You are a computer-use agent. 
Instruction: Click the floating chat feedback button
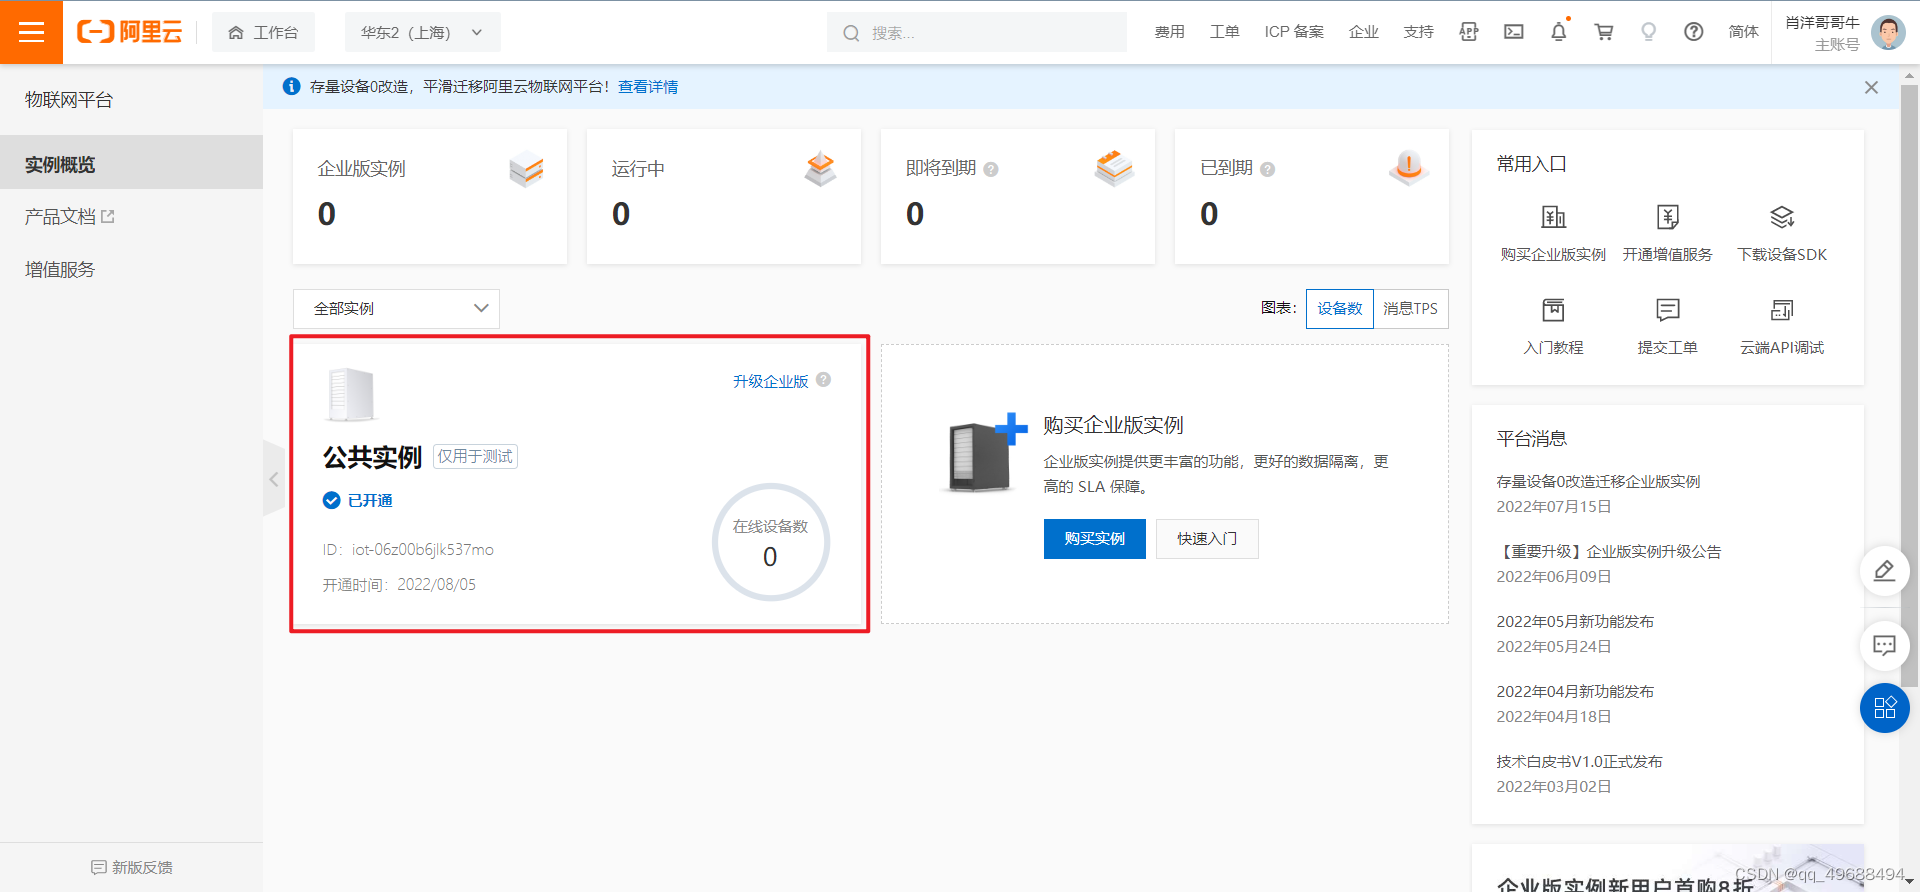1884,646
